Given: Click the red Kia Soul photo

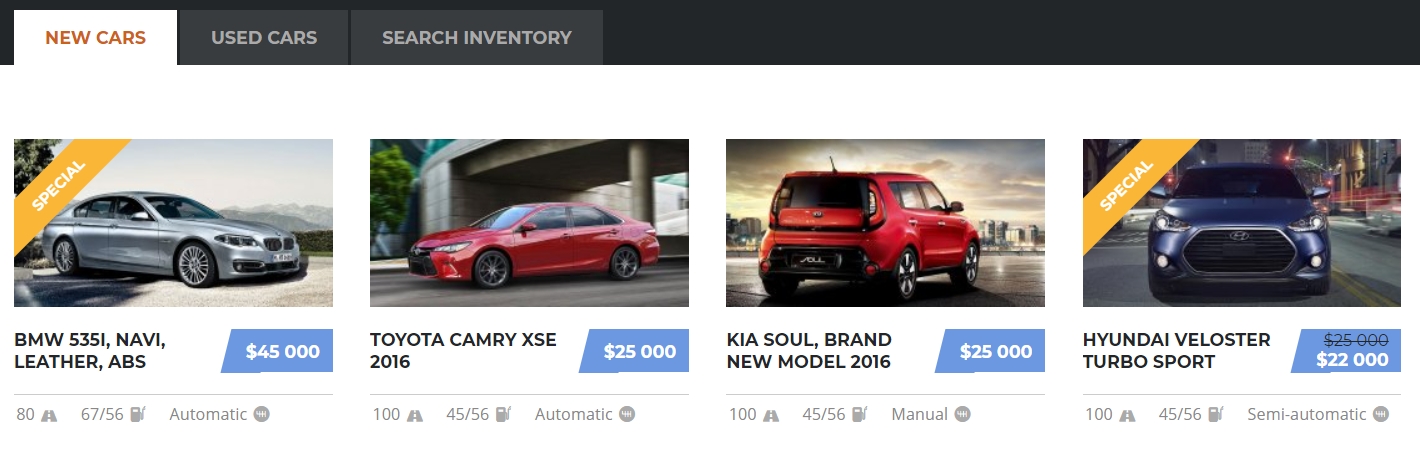Looking at the screenshot, I should click(885, 223).
